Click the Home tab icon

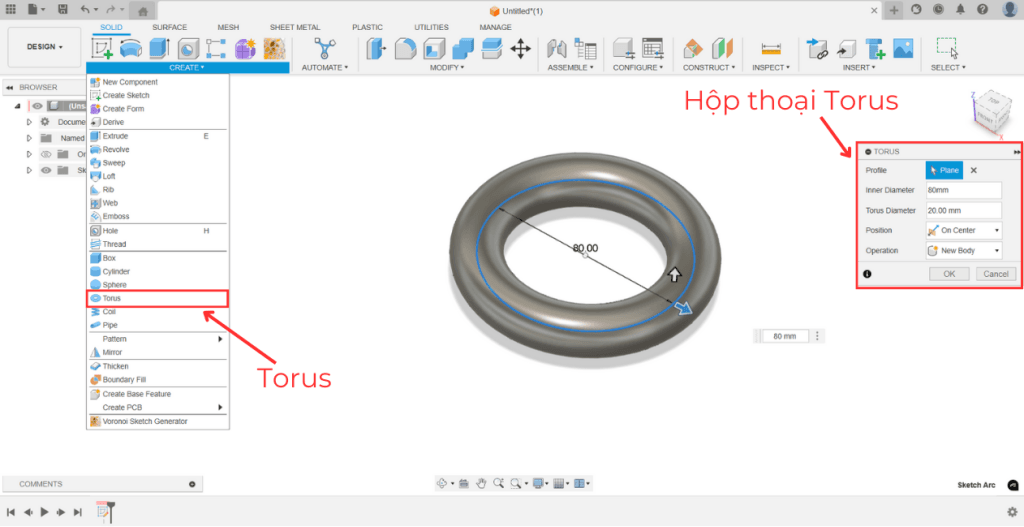click(142, 10)
